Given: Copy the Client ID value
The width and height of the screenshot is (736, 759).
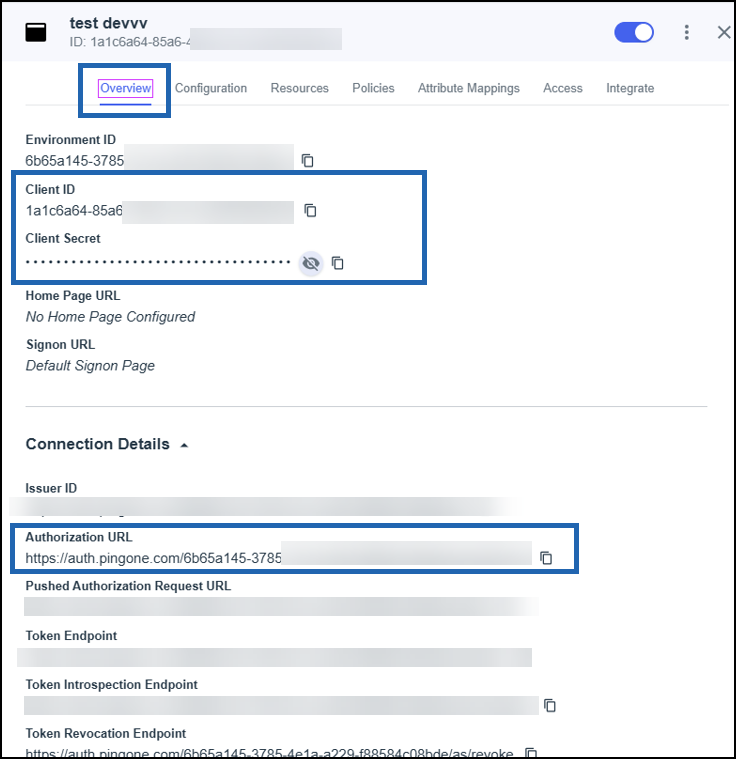Looking at the screenshot, I should coord(310,210).
